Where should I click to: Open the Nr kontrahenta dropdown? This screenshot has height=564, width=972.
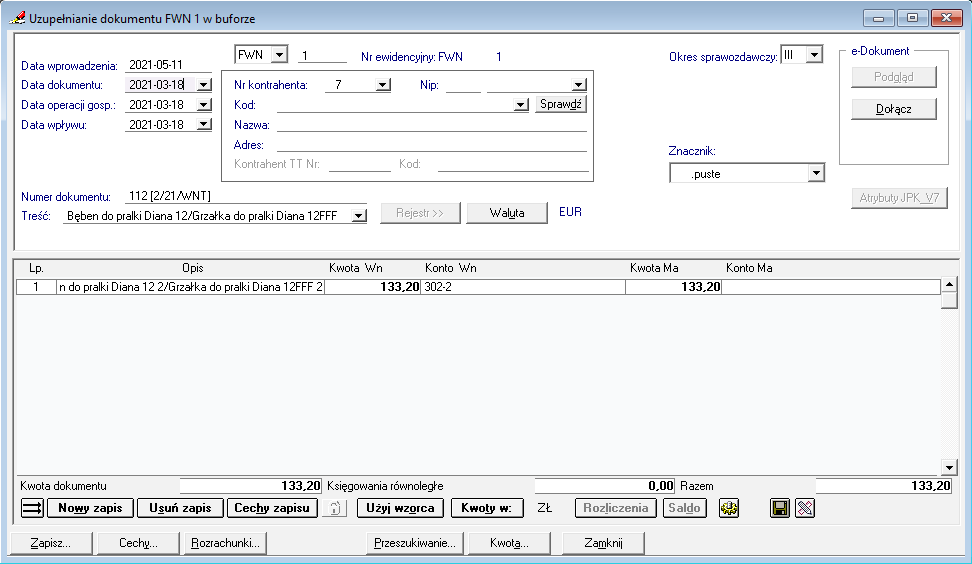tap(382, 85)
